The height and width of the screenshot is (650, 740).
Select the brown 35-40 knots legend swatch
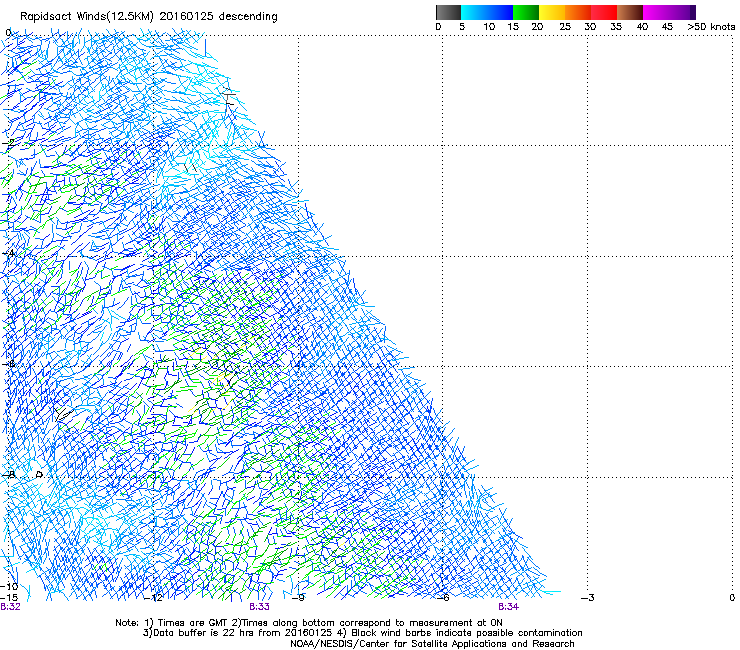click(630, 12)
